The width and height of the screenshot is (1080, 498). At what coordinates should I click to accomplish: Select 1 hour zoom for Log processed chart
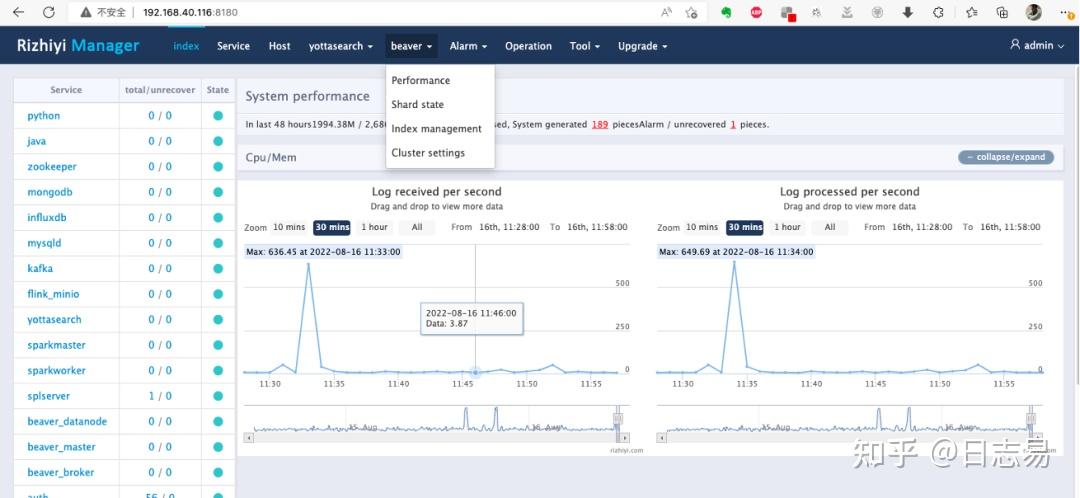(x=787, y=227)
